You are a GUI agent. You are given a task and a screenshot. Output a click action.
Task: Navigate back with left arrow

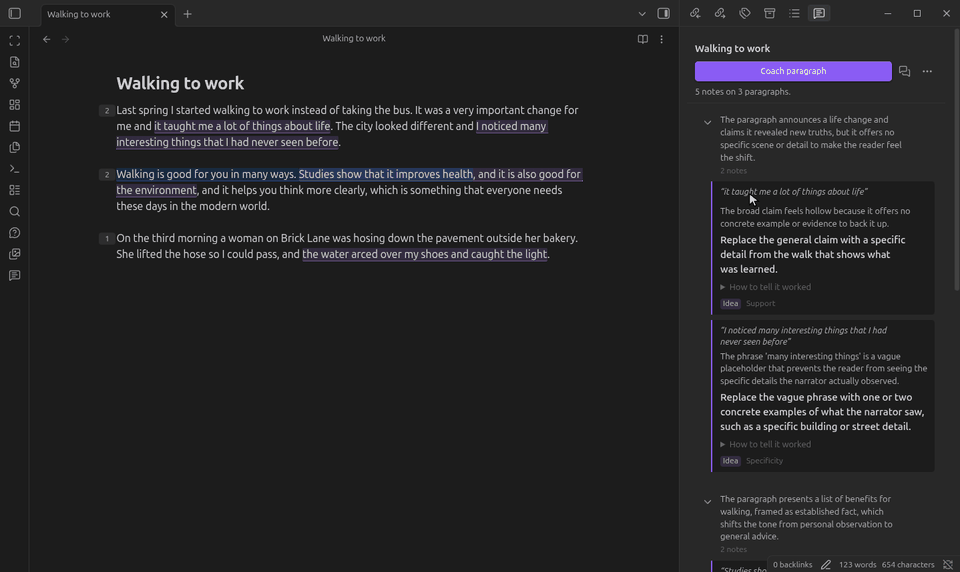click(x=47, y=39)
